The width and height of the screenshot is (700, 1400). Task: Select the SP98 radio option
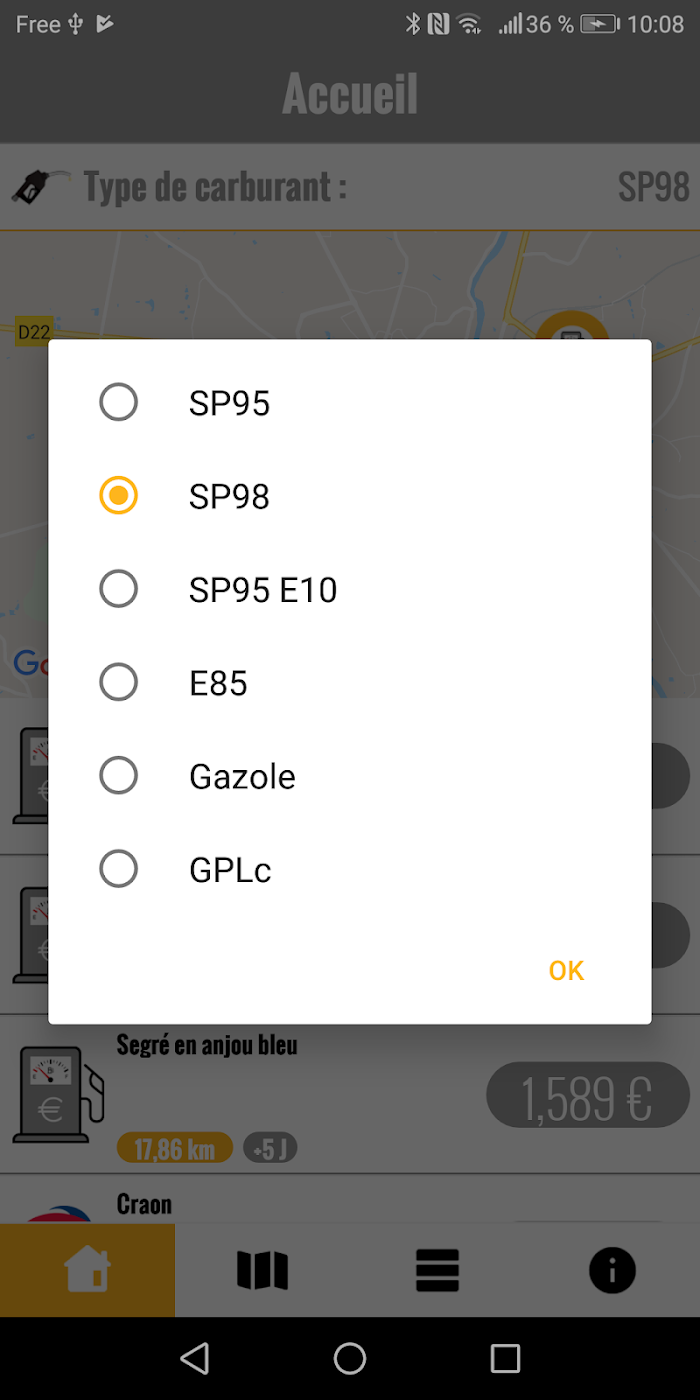(x=118, y=496)
